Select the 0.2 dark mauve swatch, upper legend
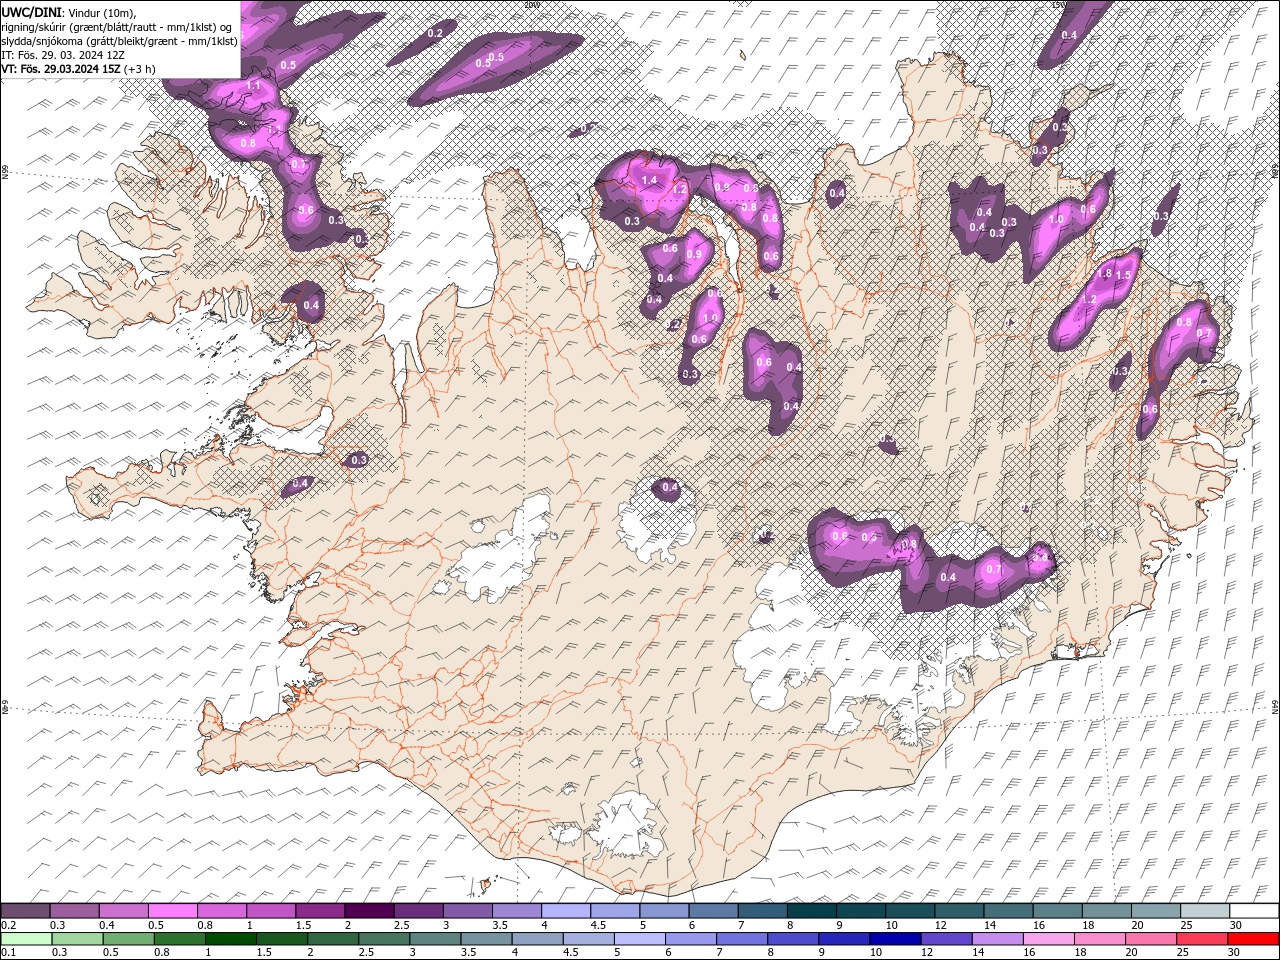Image resolution: width=1280 pixels, height=960 pixels. (x=25, y=911)
